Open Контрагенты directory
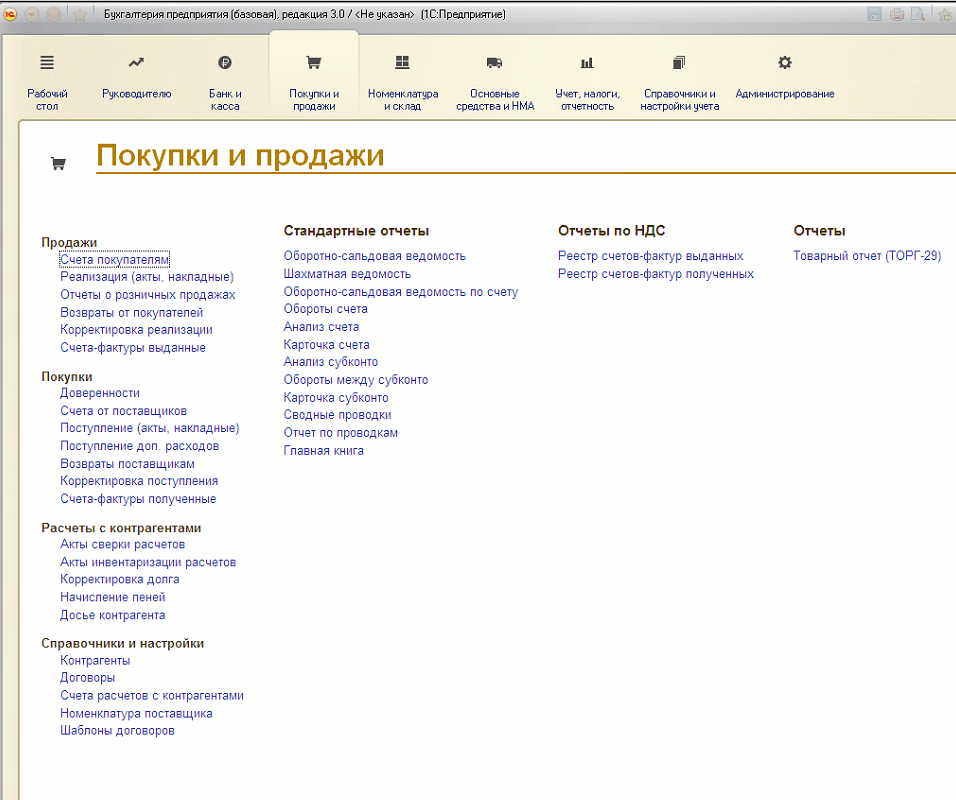The width and height of the screenshot is (956, 800). [95, 661]
